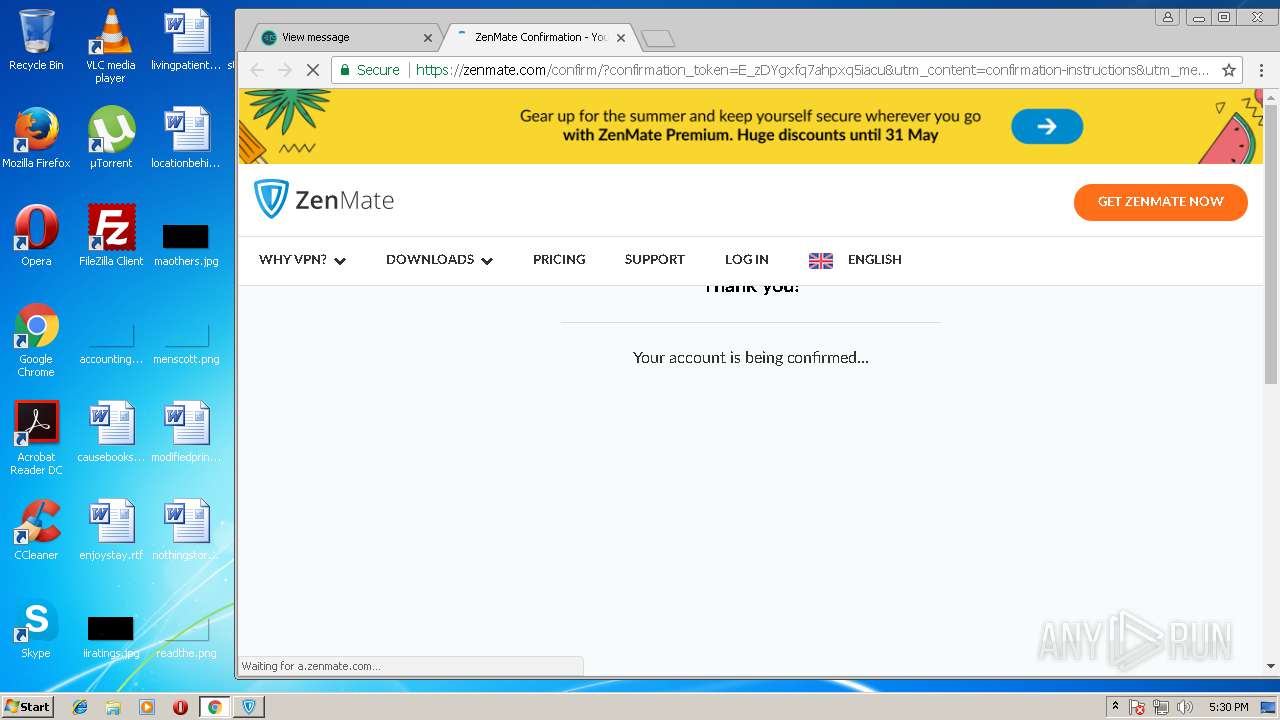Click the 5:30 PM clock
This screenshot has height=720, width=1280.
[1228, 707]
